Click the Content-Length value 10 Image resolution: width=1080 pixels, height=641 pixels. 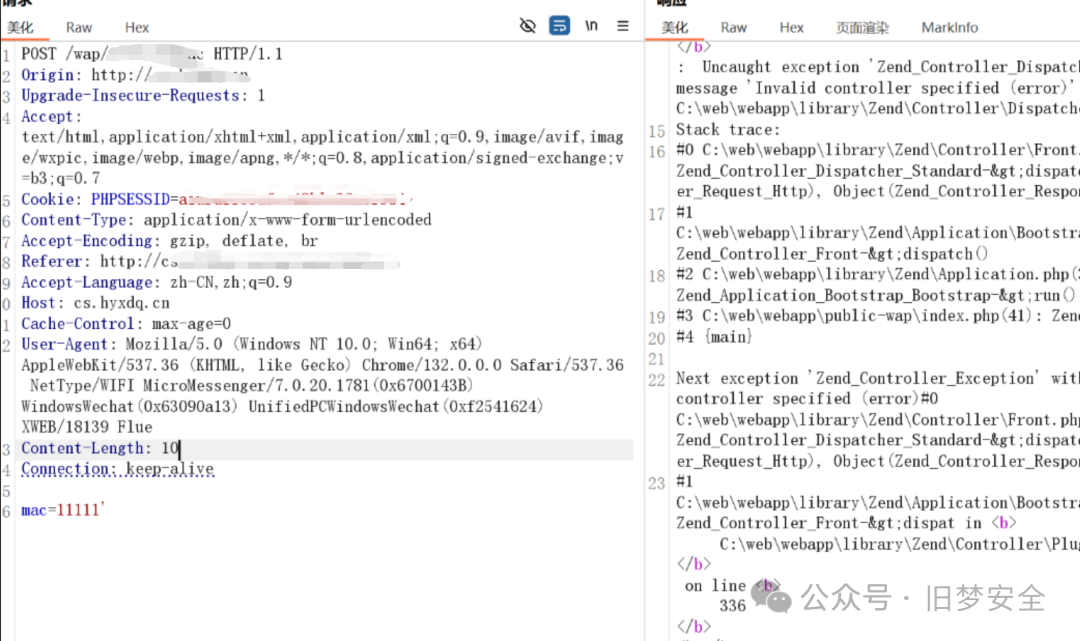(170, 448)
